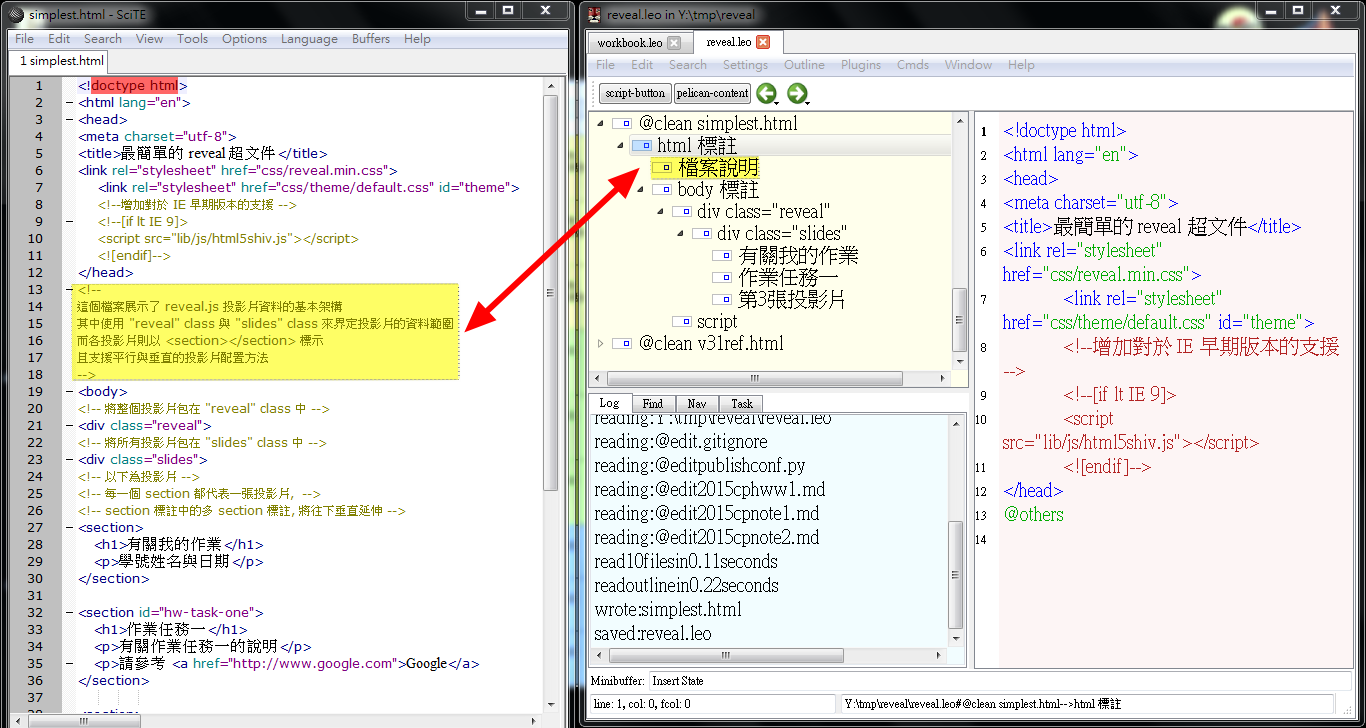The height and width of the screenshot is (728, 1366).
Task: Open the Edit menu in SciTE
Action: click(x=59, y=39)
